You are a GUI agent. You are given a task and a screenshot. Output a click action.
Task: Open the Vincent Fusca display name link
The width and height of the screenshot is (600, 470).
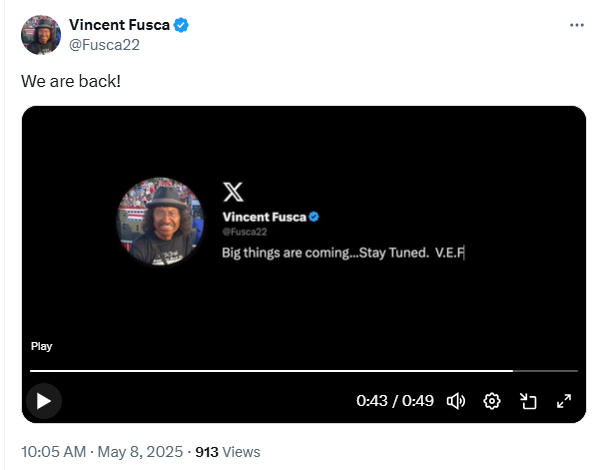point(120,25)
